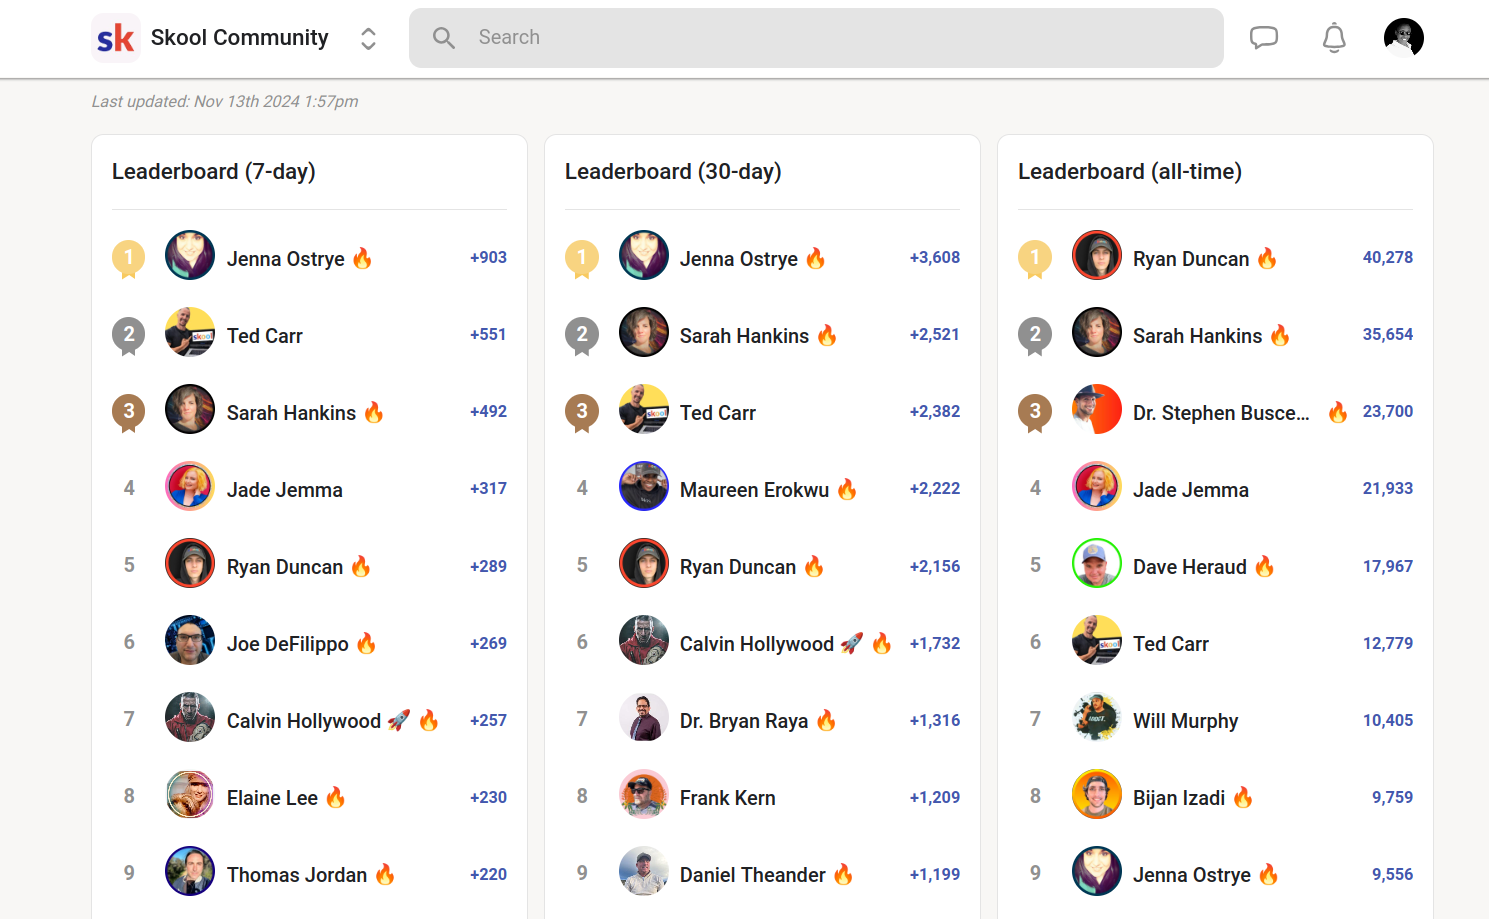
Task: Open Ted Carr avatar in all-time leaderboard
Action: click(1097, 640)
